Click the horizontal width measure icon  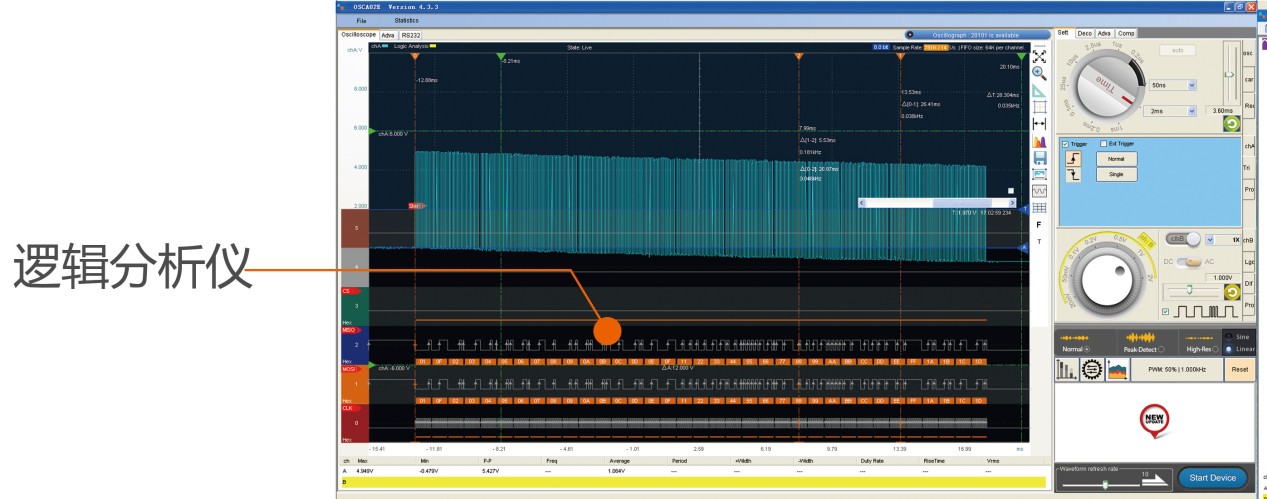(x=1039, y=124)
